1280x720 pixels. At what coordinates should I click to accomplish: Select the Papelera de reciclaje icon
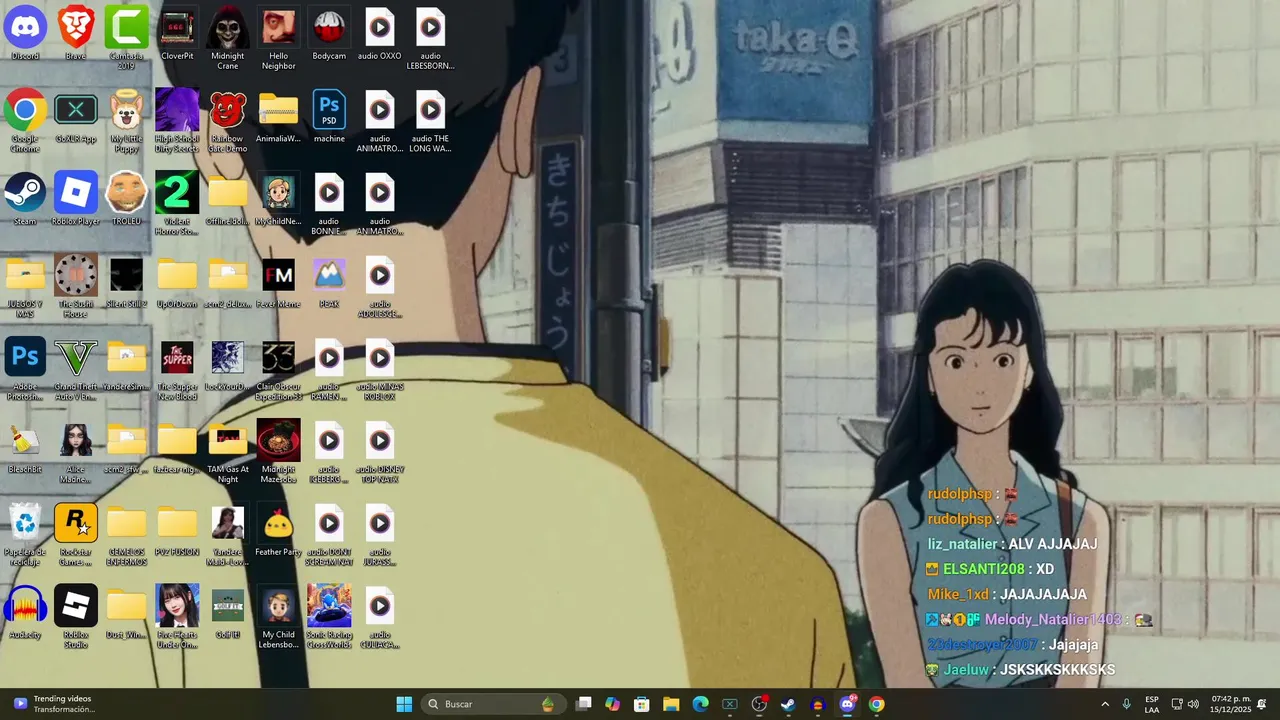tap(25, 535)
